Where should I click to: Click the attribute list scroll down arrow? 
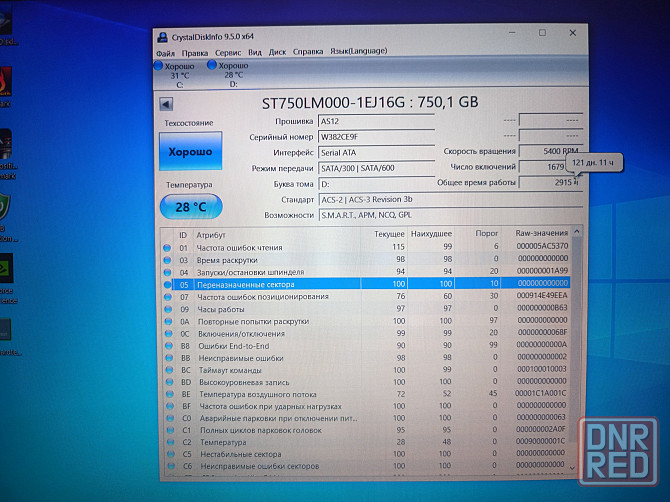573,468
